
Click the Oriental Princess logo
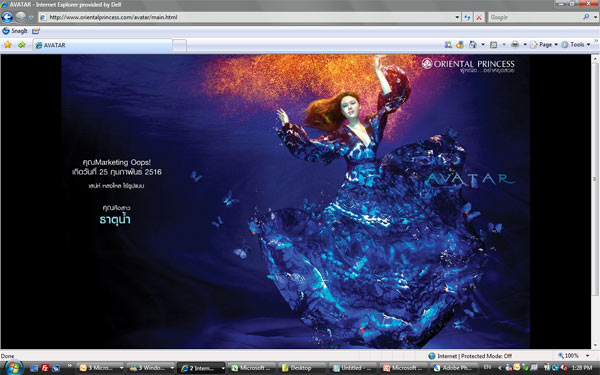tap(468, 65)
